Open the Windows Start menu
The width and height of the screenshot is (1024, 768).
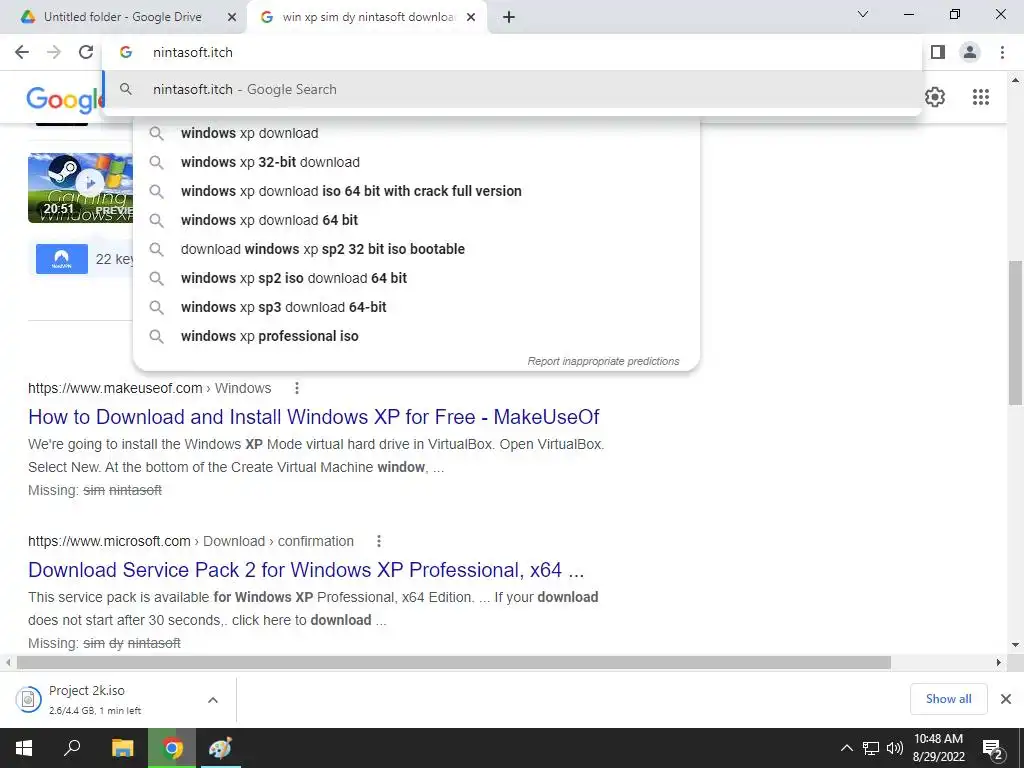pos(24,748)
